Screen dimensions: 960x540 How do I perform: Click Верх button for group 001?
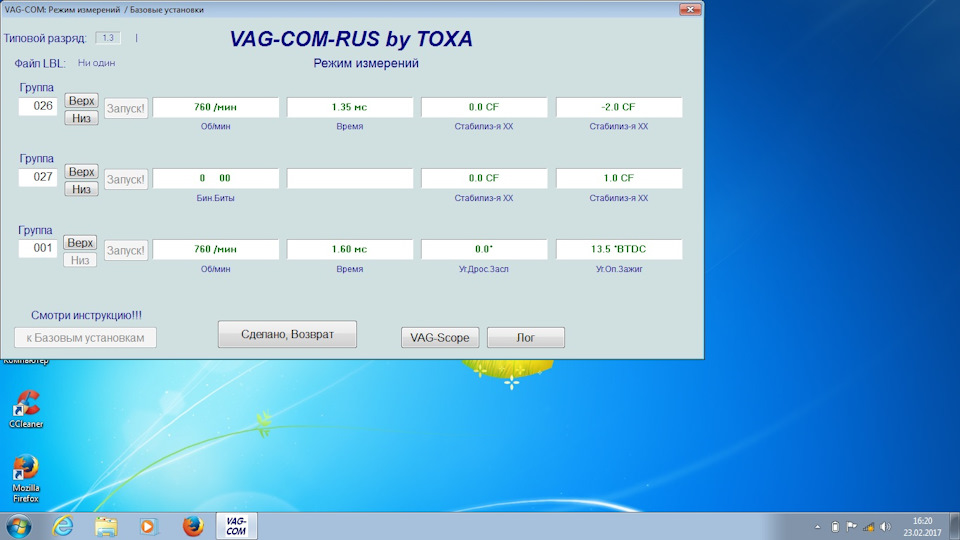click(x=80, y=242)
